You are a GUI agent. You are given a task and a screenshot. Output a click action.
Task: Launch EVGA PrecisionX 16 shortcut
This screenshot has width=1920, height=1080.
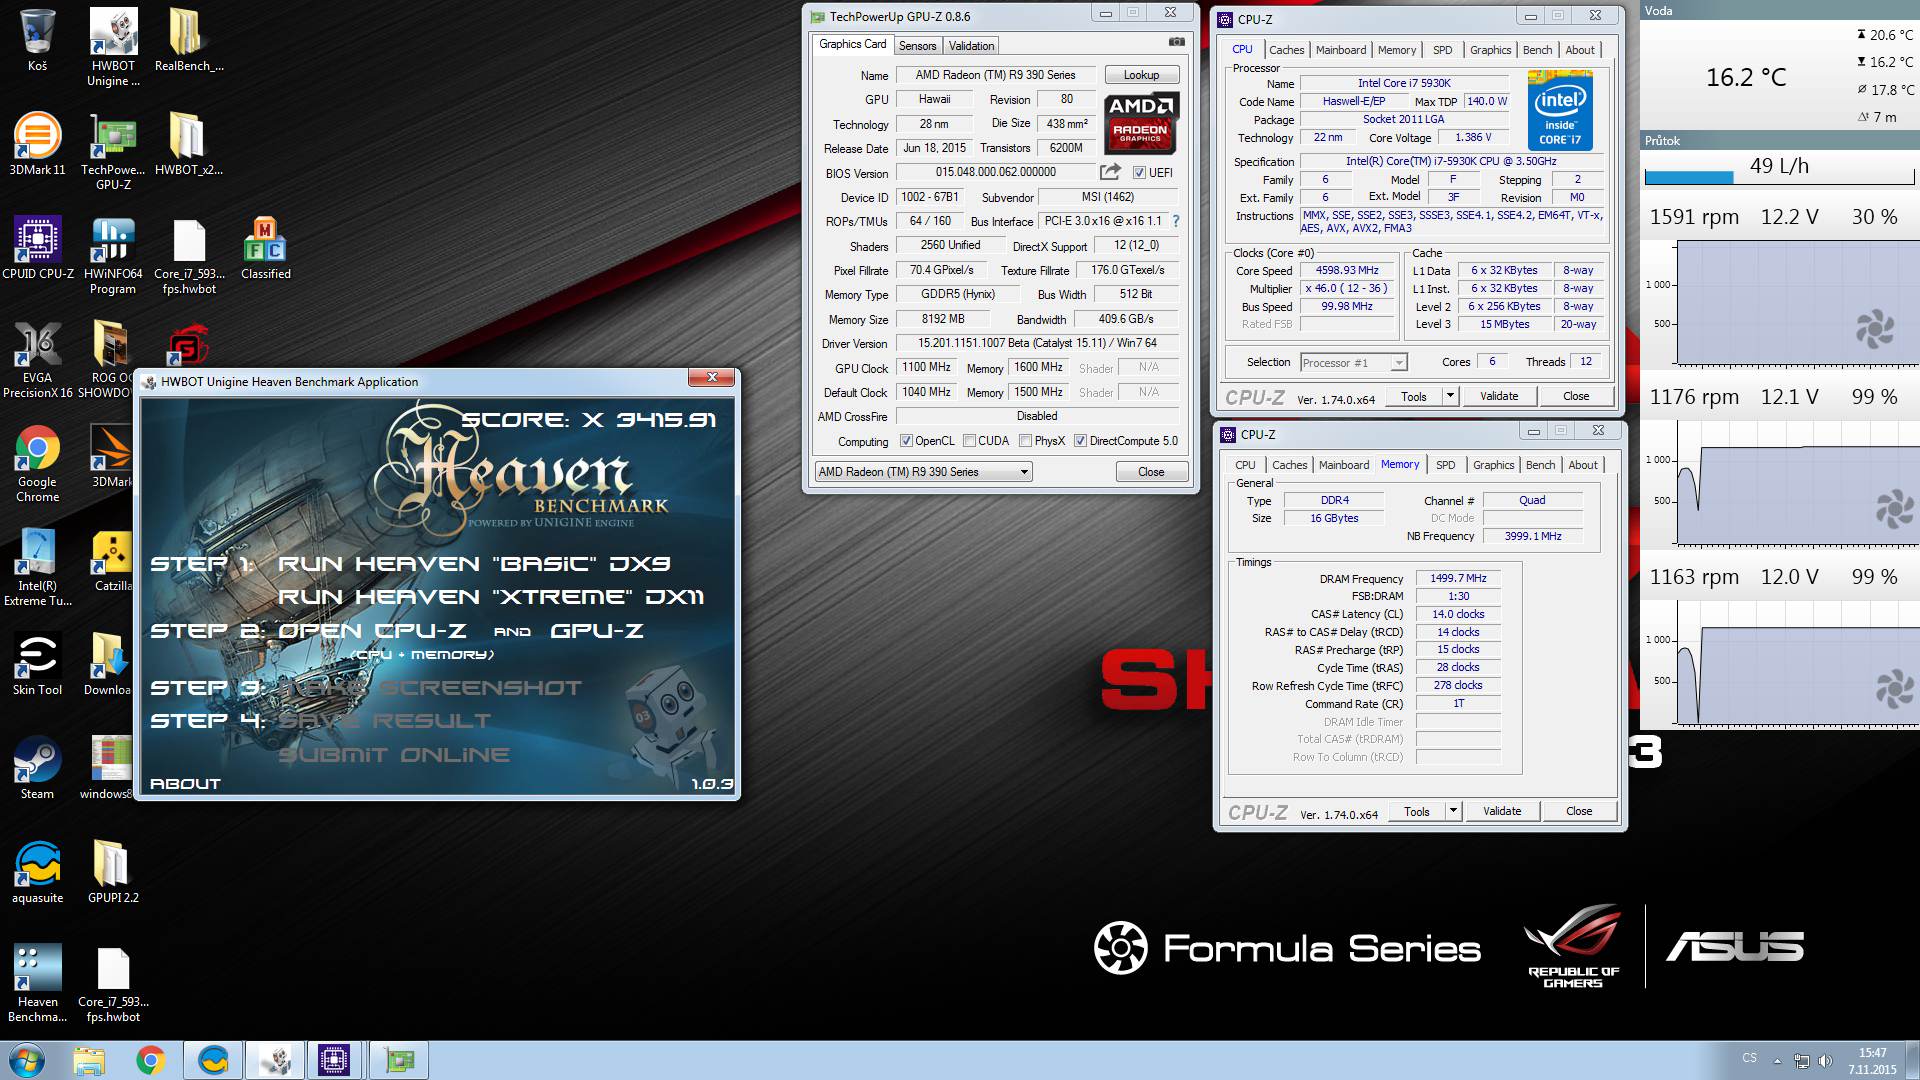pos(37,360)
